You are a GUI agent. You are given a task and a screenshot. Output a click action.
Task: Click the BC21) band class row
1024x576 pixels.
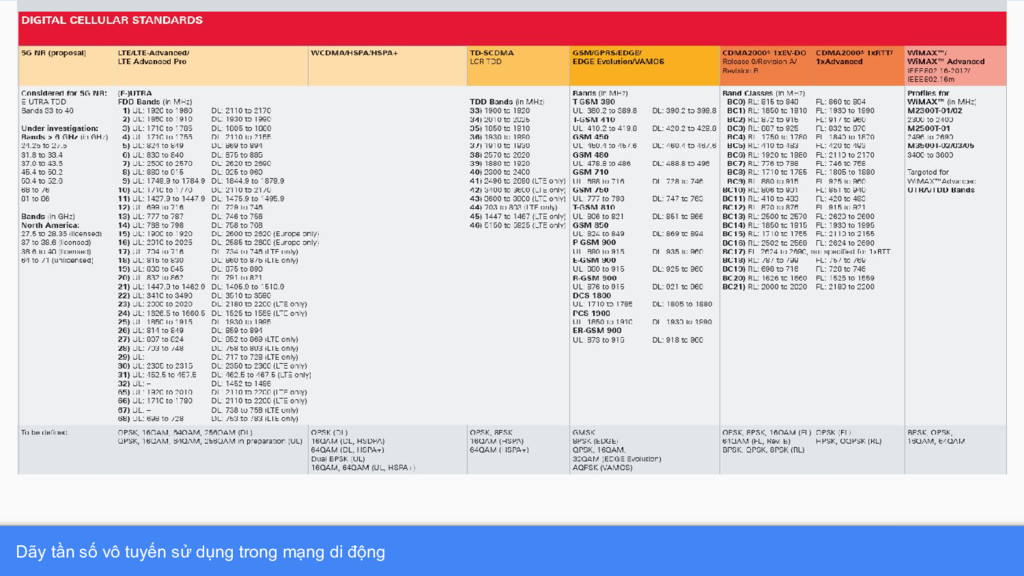[x=798, y=287]
